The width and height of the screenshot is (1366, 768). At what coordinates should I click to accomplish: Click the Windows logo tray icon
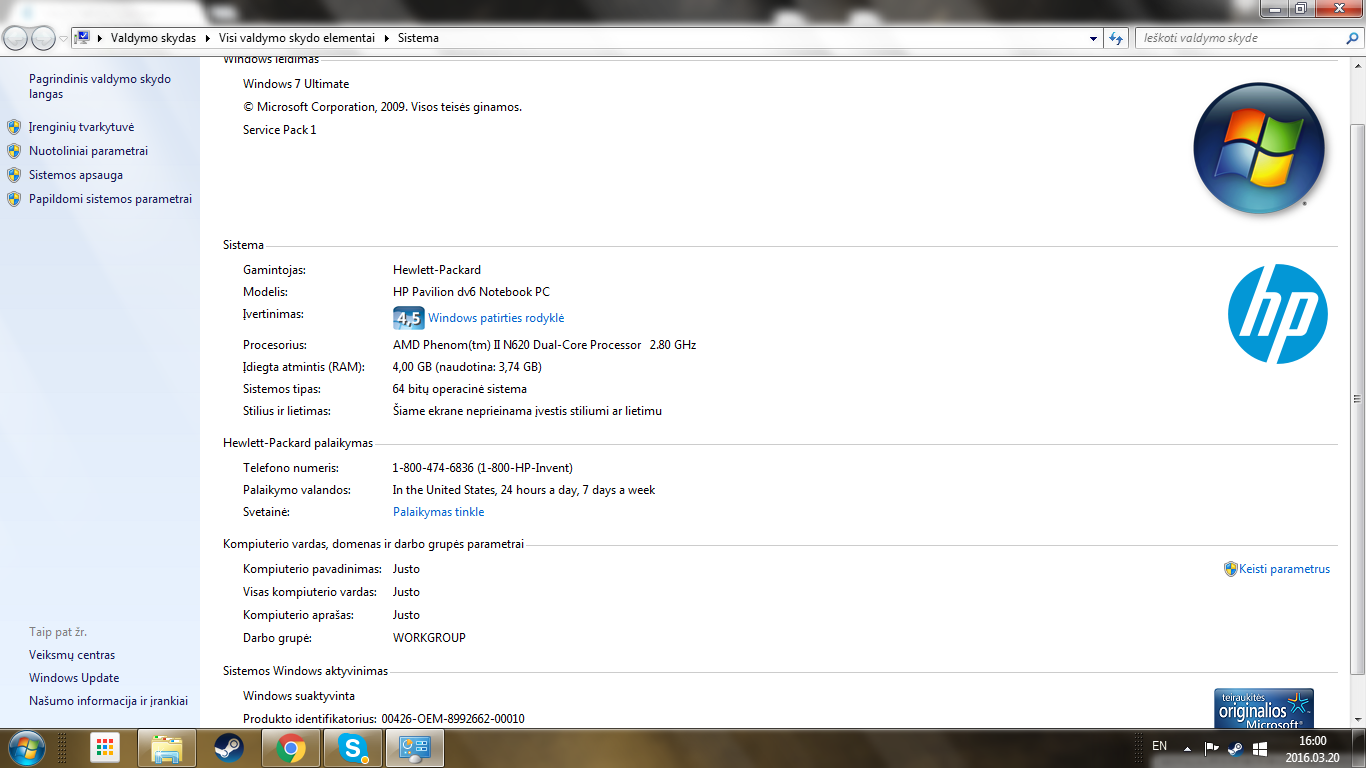click(1260, 748)
